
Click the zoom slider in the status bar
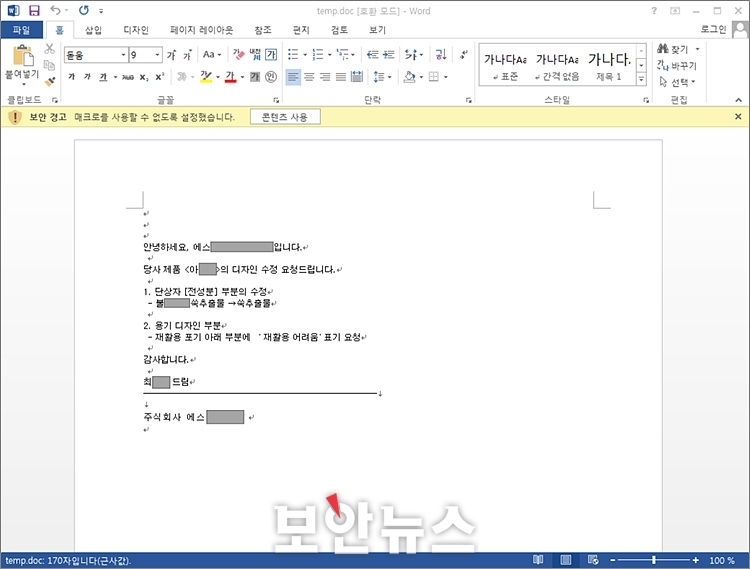(654, 560)
